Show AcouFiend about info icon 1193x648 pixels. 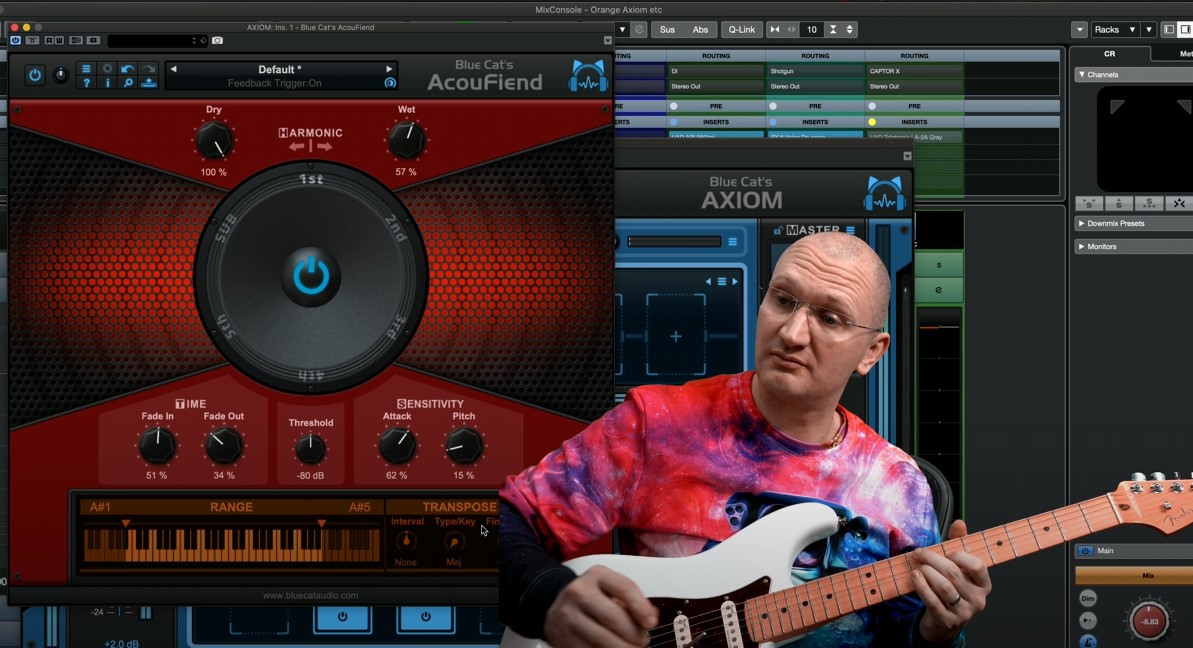coord(107,83)
